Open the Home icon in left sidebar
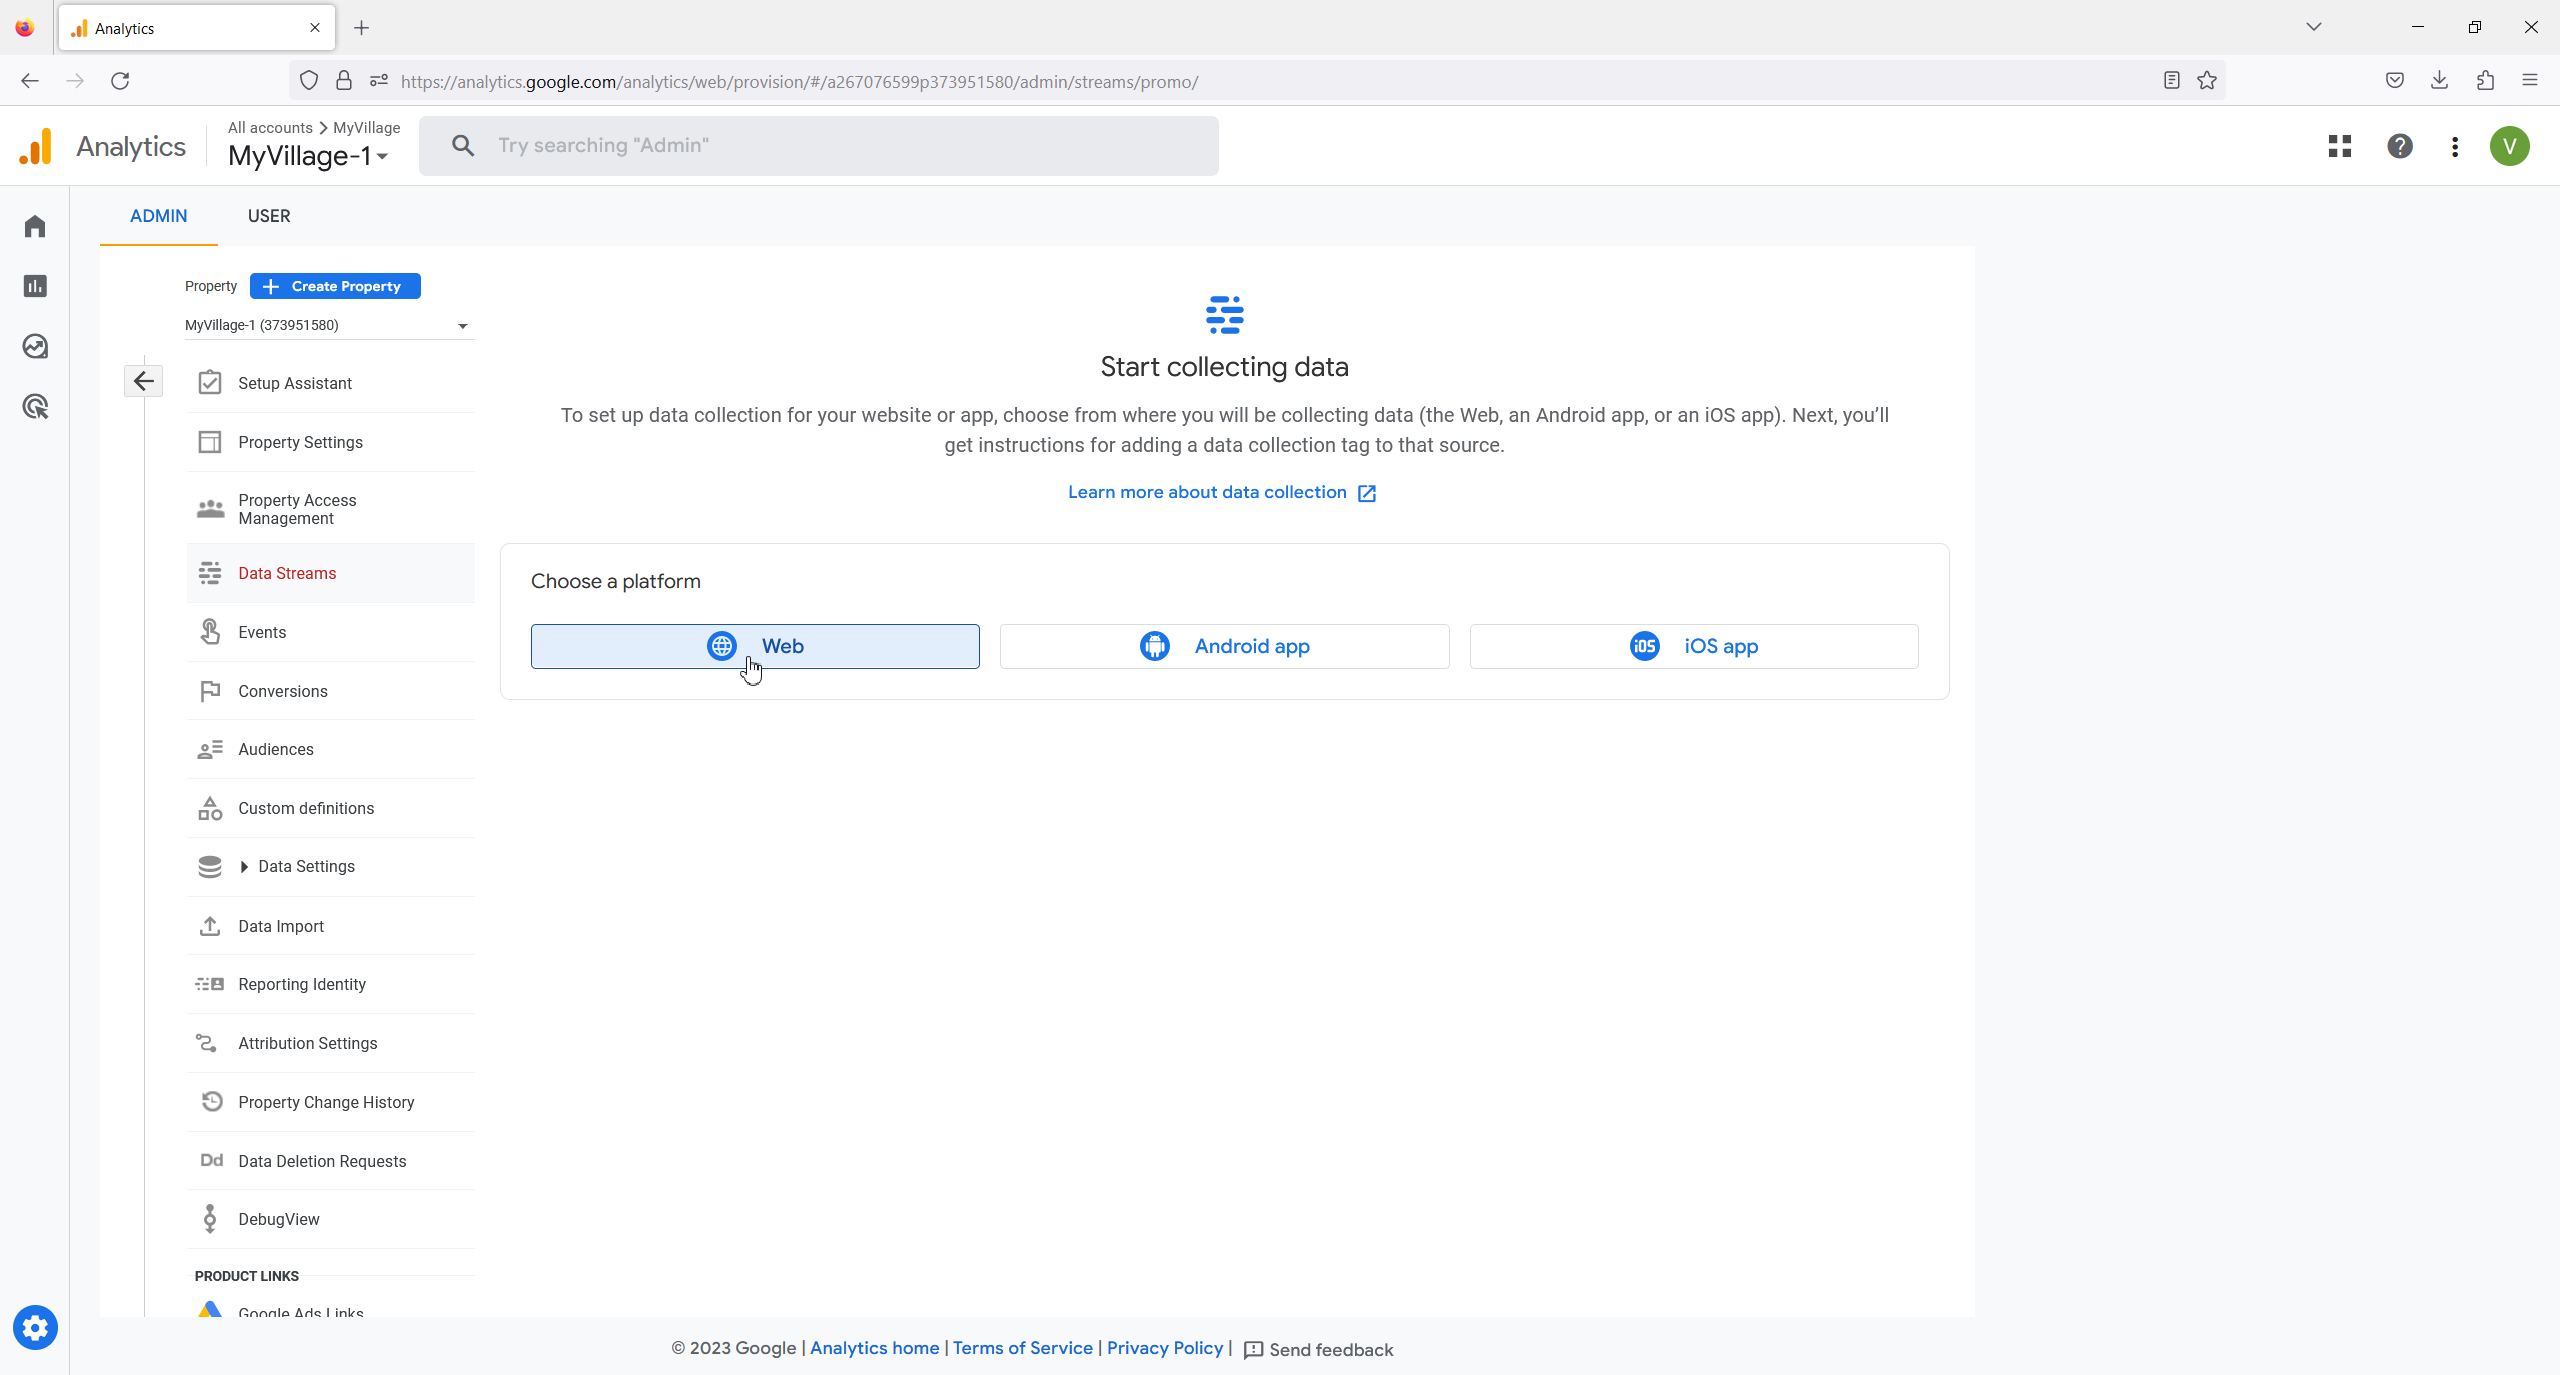Image resolution: width=2560 pixels, height=1375 pixels. [35, 226]
